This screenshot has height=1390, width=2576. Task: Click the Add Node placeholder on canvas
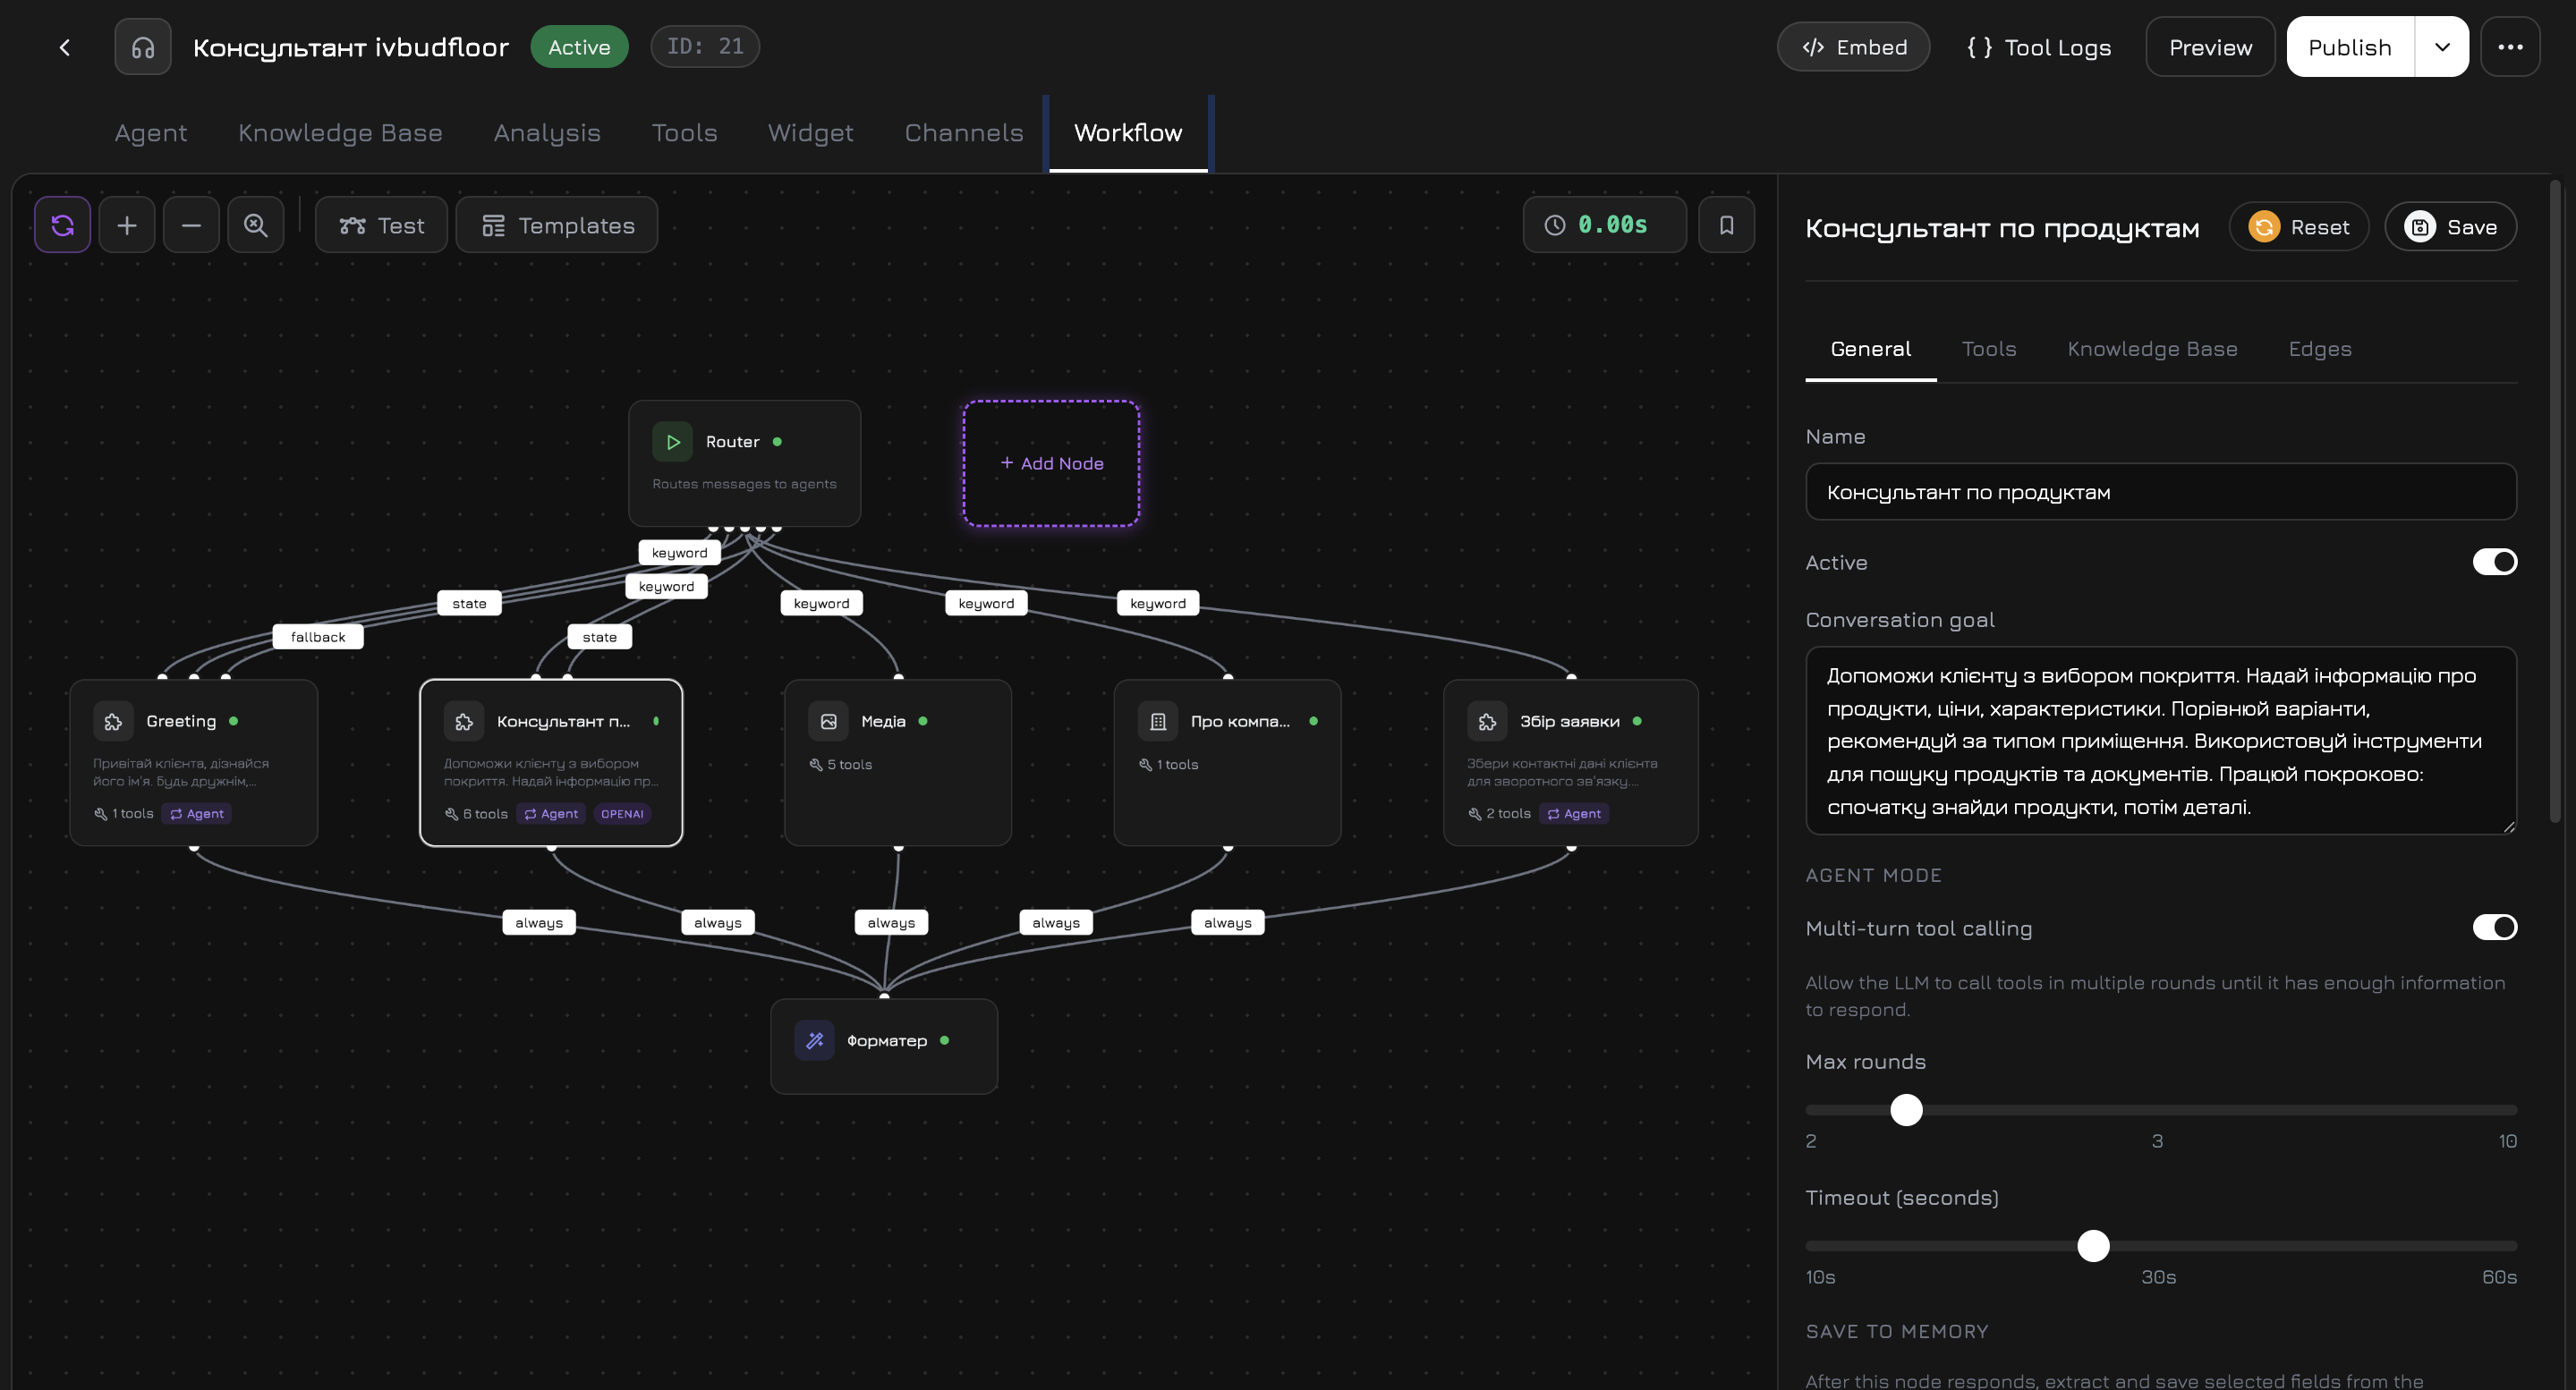[1050, 463]
